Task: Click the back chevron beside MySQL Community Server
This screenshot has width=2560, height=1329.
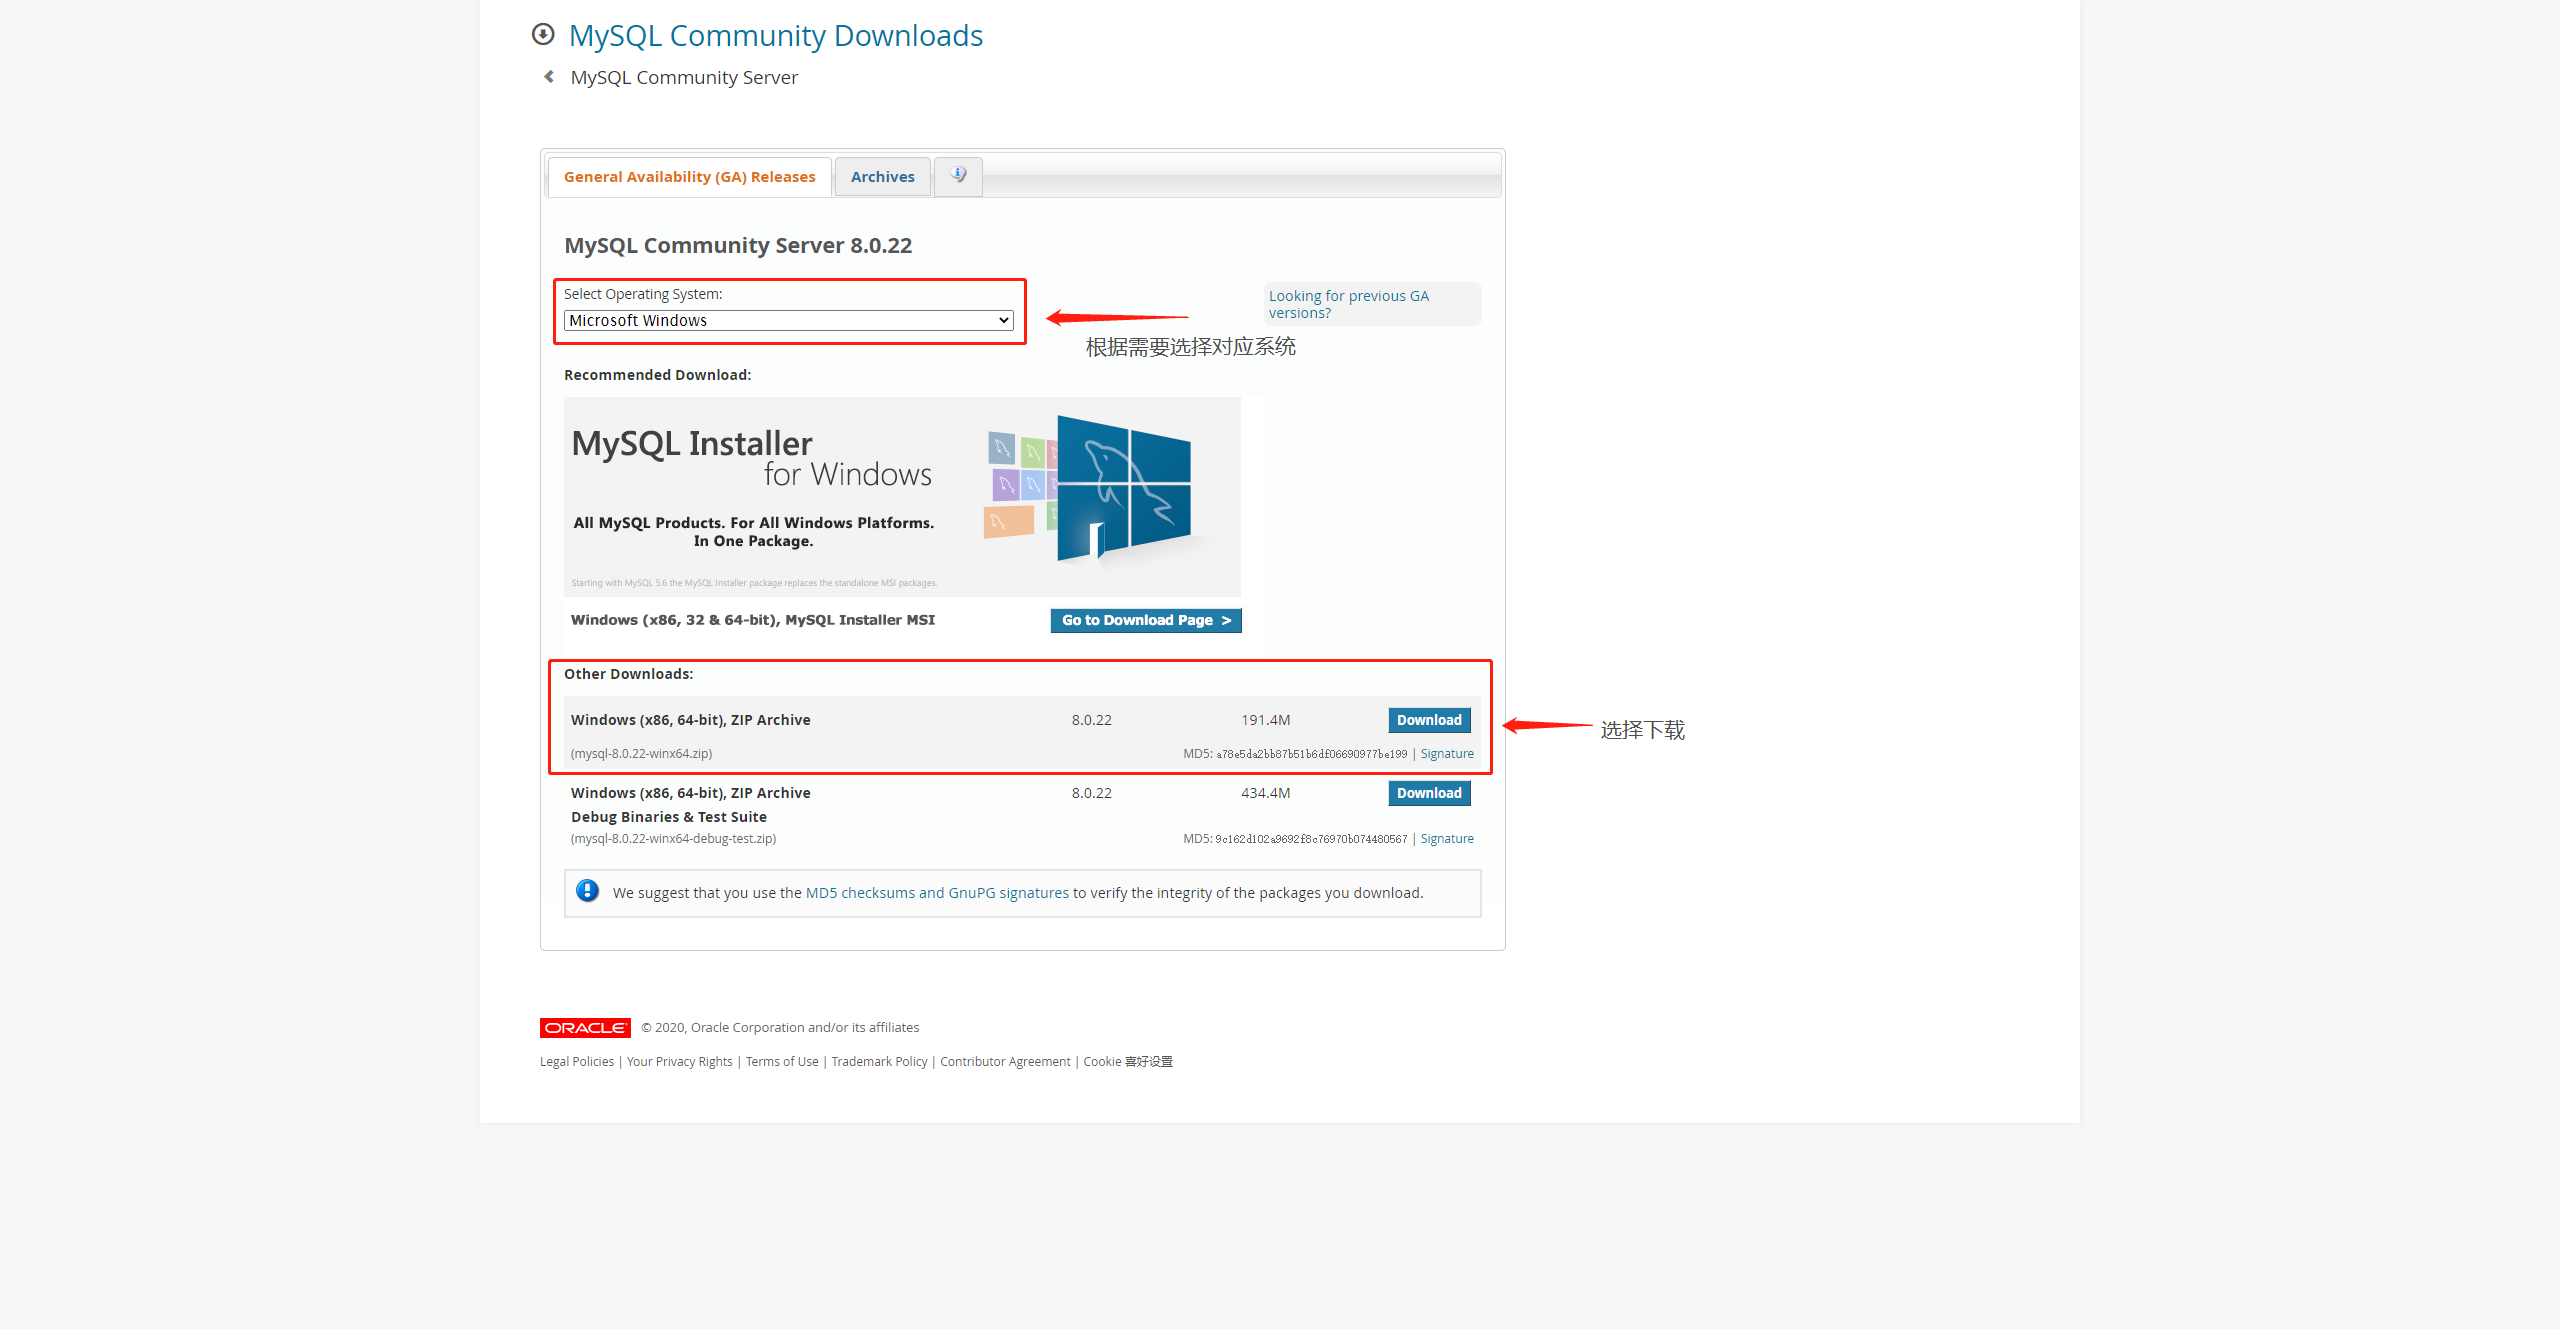Action: click(549, 77)
